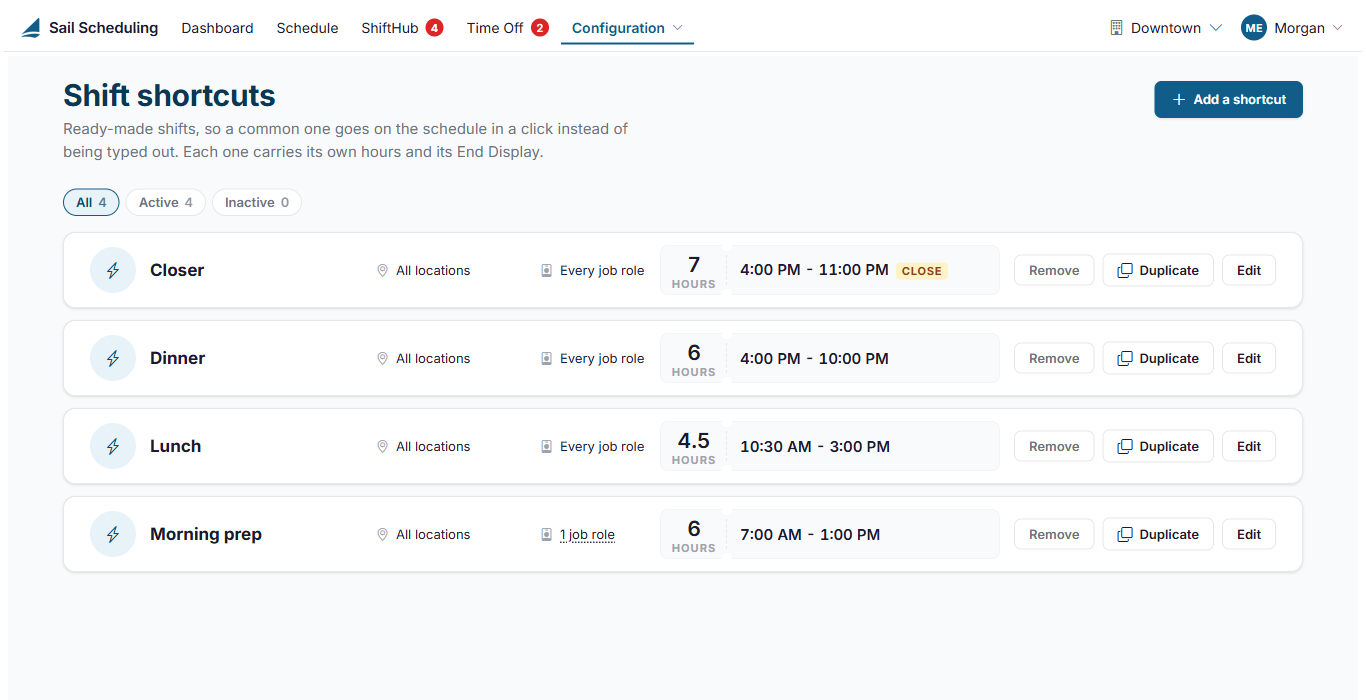Duplicate the Dinner shortcut
The height and width of the screenshot is (700, 1366).
tap(1158, 358)
